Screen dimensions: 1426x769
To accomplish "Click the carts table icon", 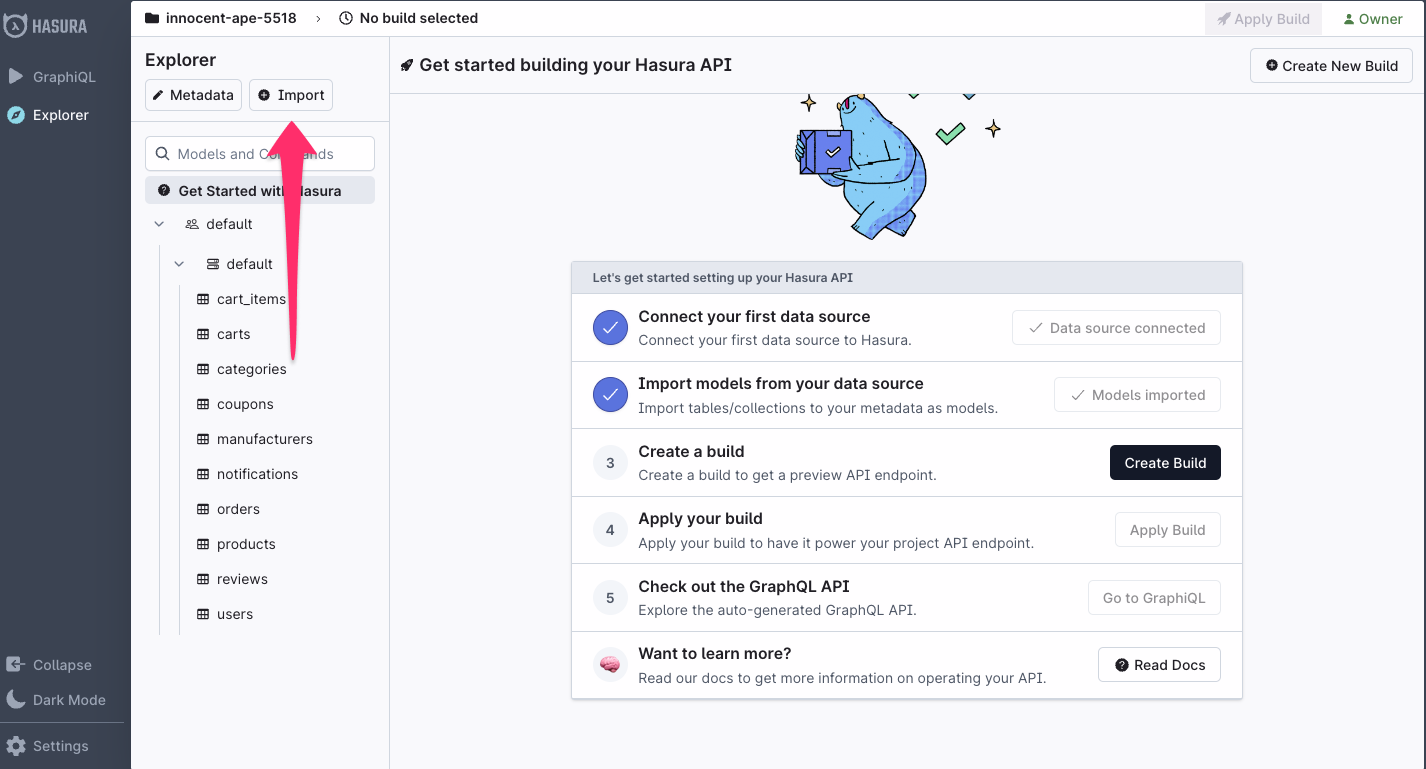I will [203, 334].
